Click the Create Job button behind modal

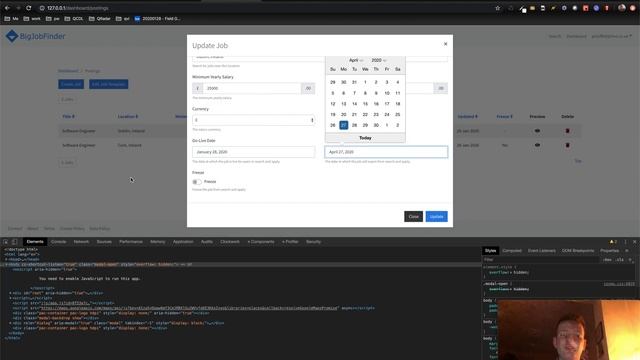(x=71, y=84)
